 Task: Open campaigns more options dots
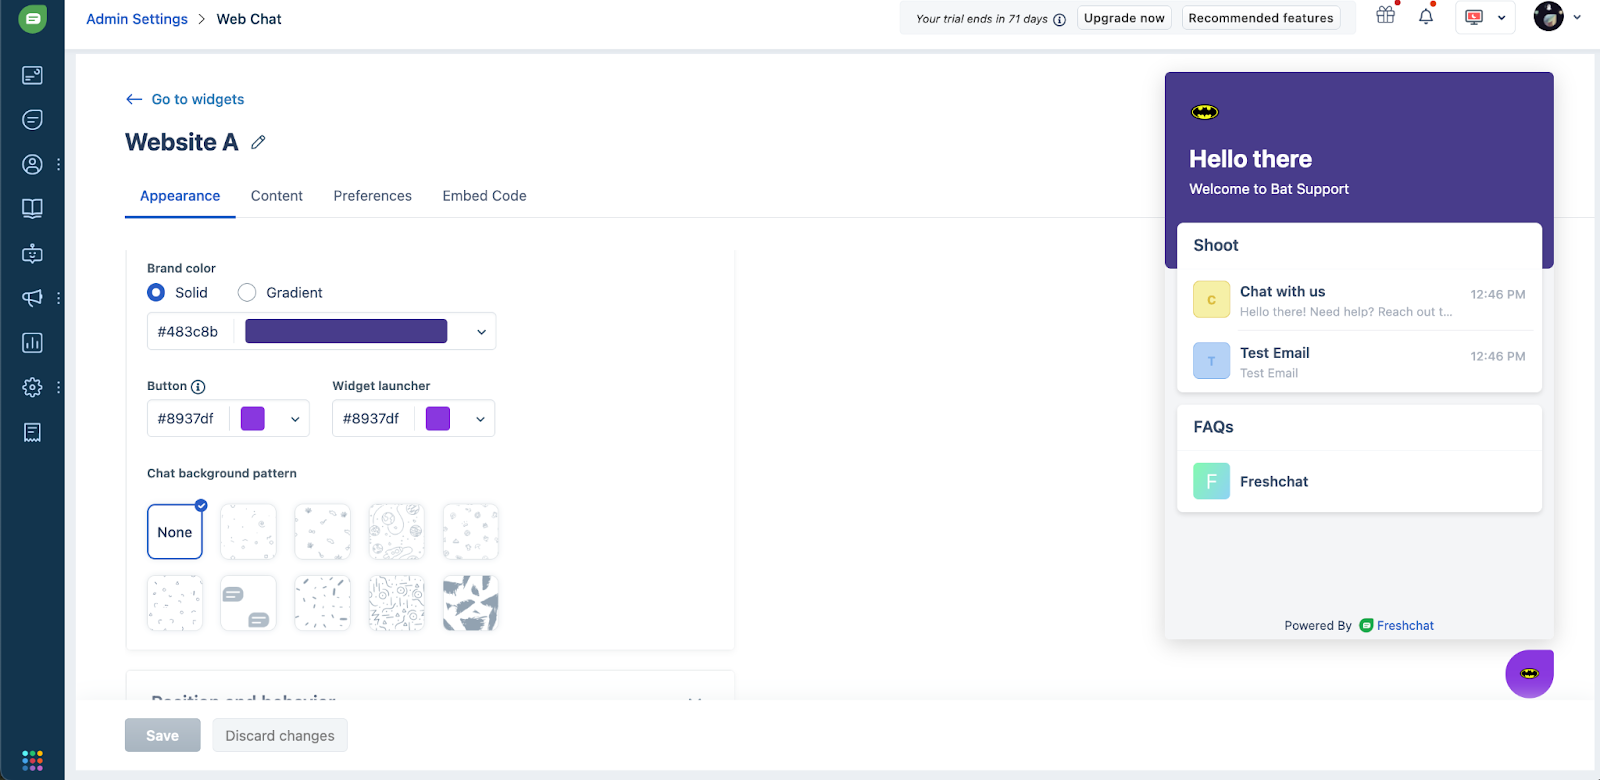59,298
